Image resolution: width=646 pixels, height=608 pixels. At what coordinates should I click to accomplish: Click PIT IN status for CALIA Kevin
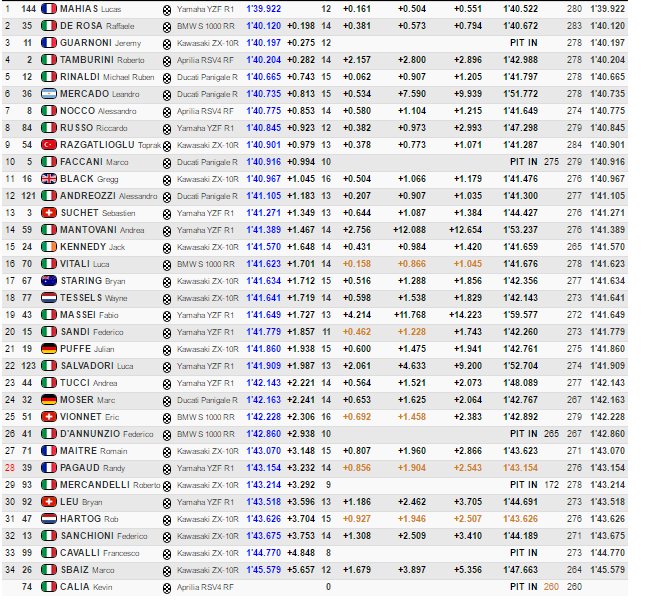coord(524,587)
